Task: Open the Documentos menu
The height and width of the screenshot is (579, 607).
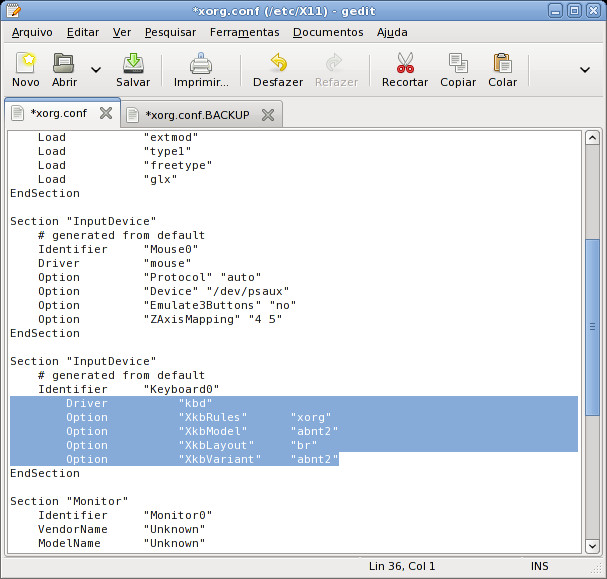Action: tap(328, 33)
